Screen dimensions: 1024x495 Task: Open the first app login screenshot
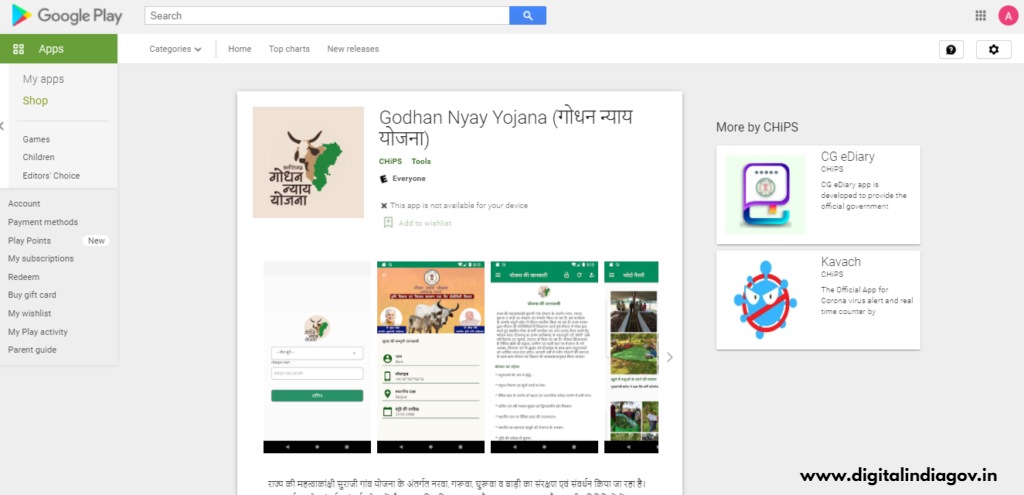point(317,357)
